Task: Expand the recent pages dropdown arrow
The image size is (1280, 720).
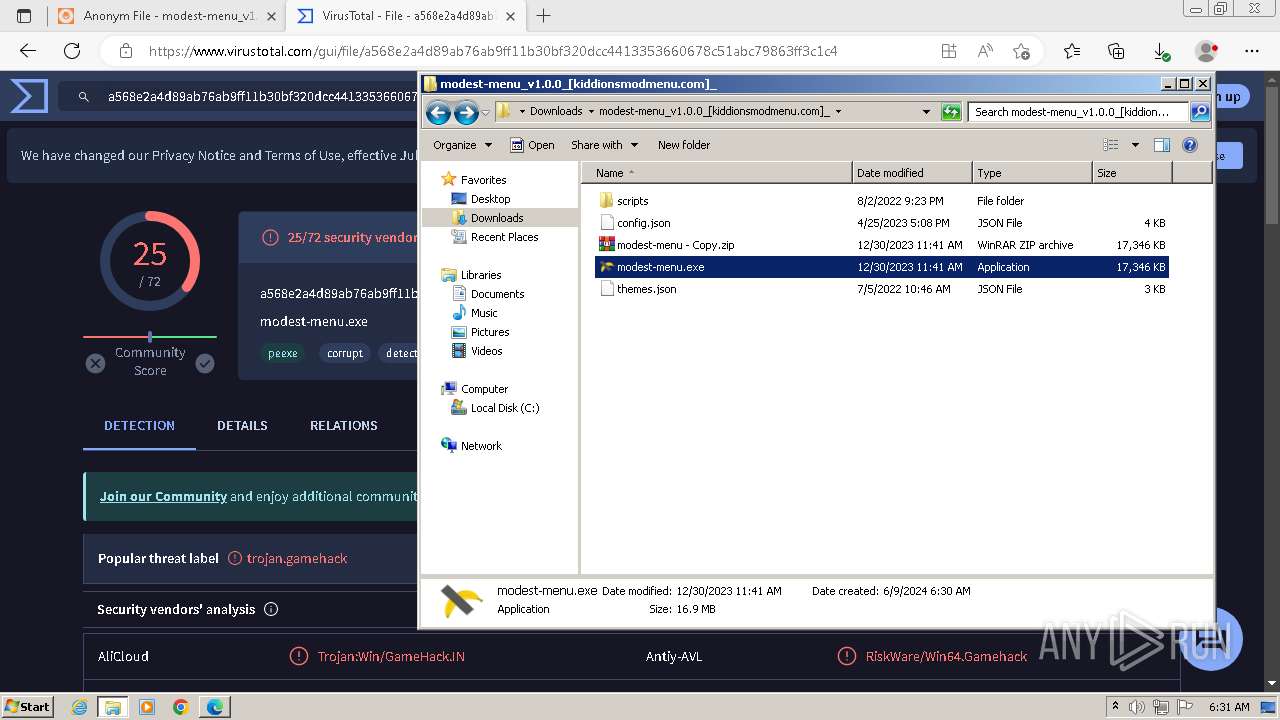Action: point(486,113)
